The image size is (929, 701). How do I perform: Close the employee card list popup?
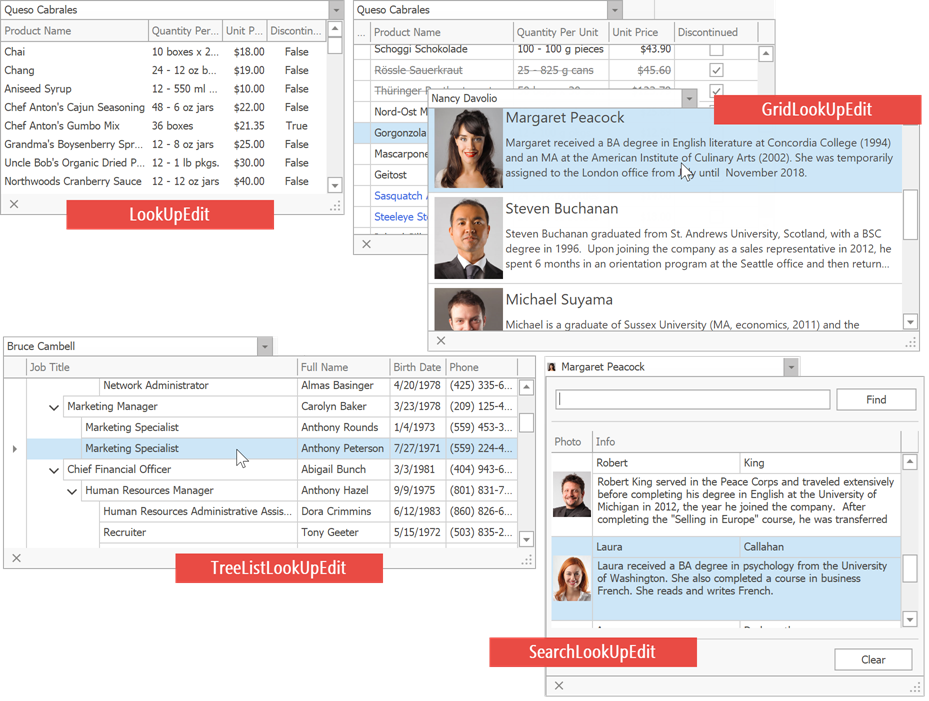[x=441, y=341]
